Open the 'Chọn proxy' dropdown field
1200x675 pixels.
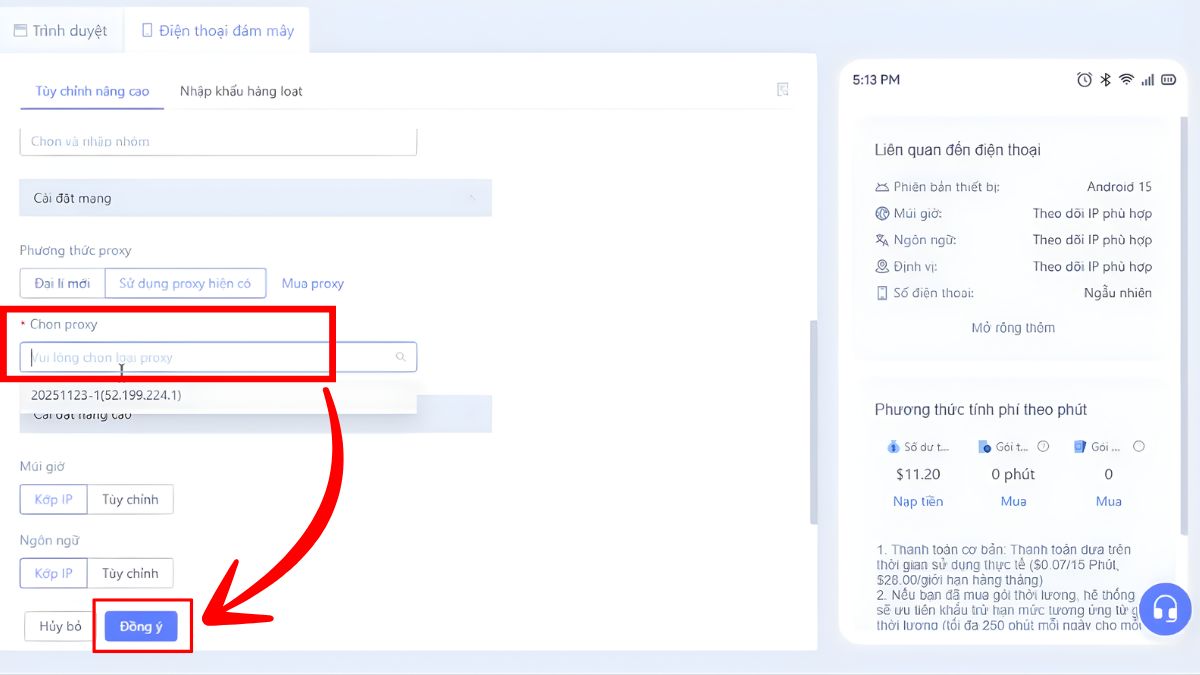[x=210, y=357]
